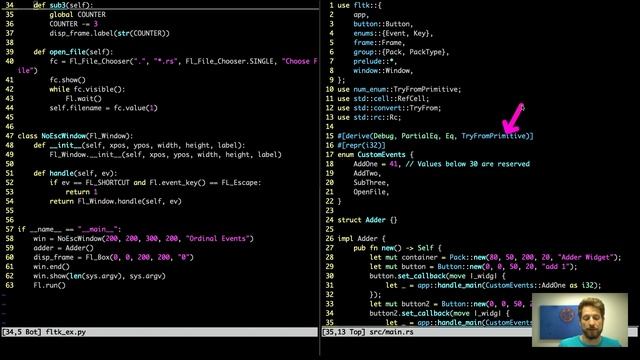Click the 'let mut container = Pack::new' line
This screenshot has height=360, width=640.
click(x=496, y=258)
